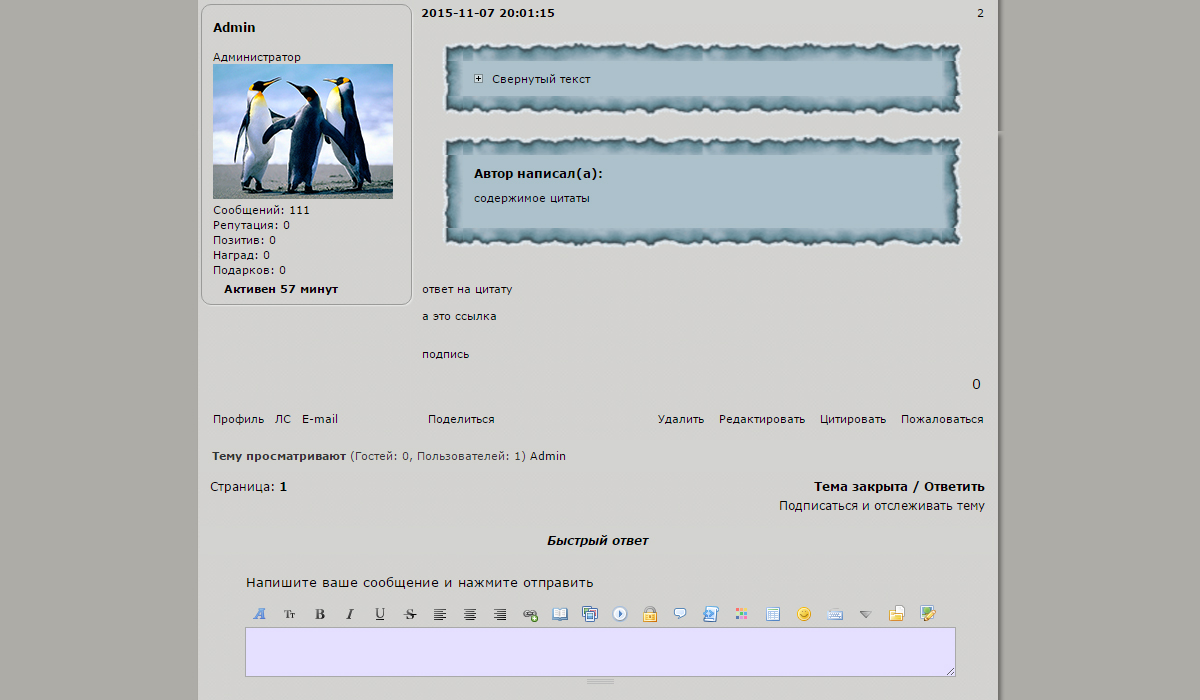
Task: Click the underline formatting icon
Action: point(380,614)
